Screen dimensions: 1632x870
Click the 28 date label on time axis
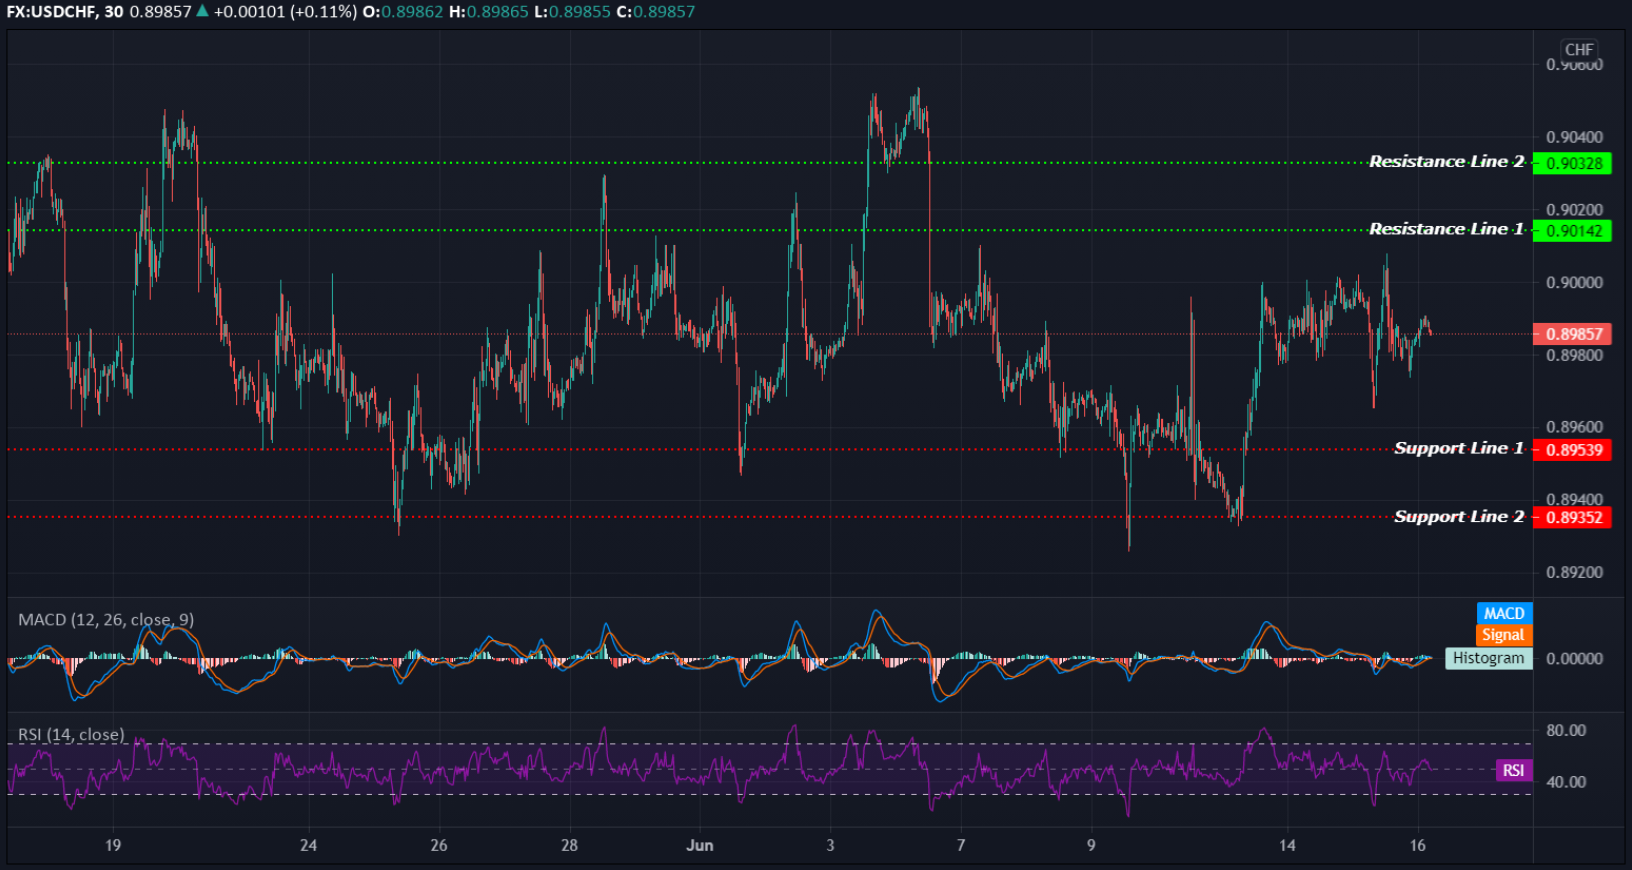coord(570,846)
